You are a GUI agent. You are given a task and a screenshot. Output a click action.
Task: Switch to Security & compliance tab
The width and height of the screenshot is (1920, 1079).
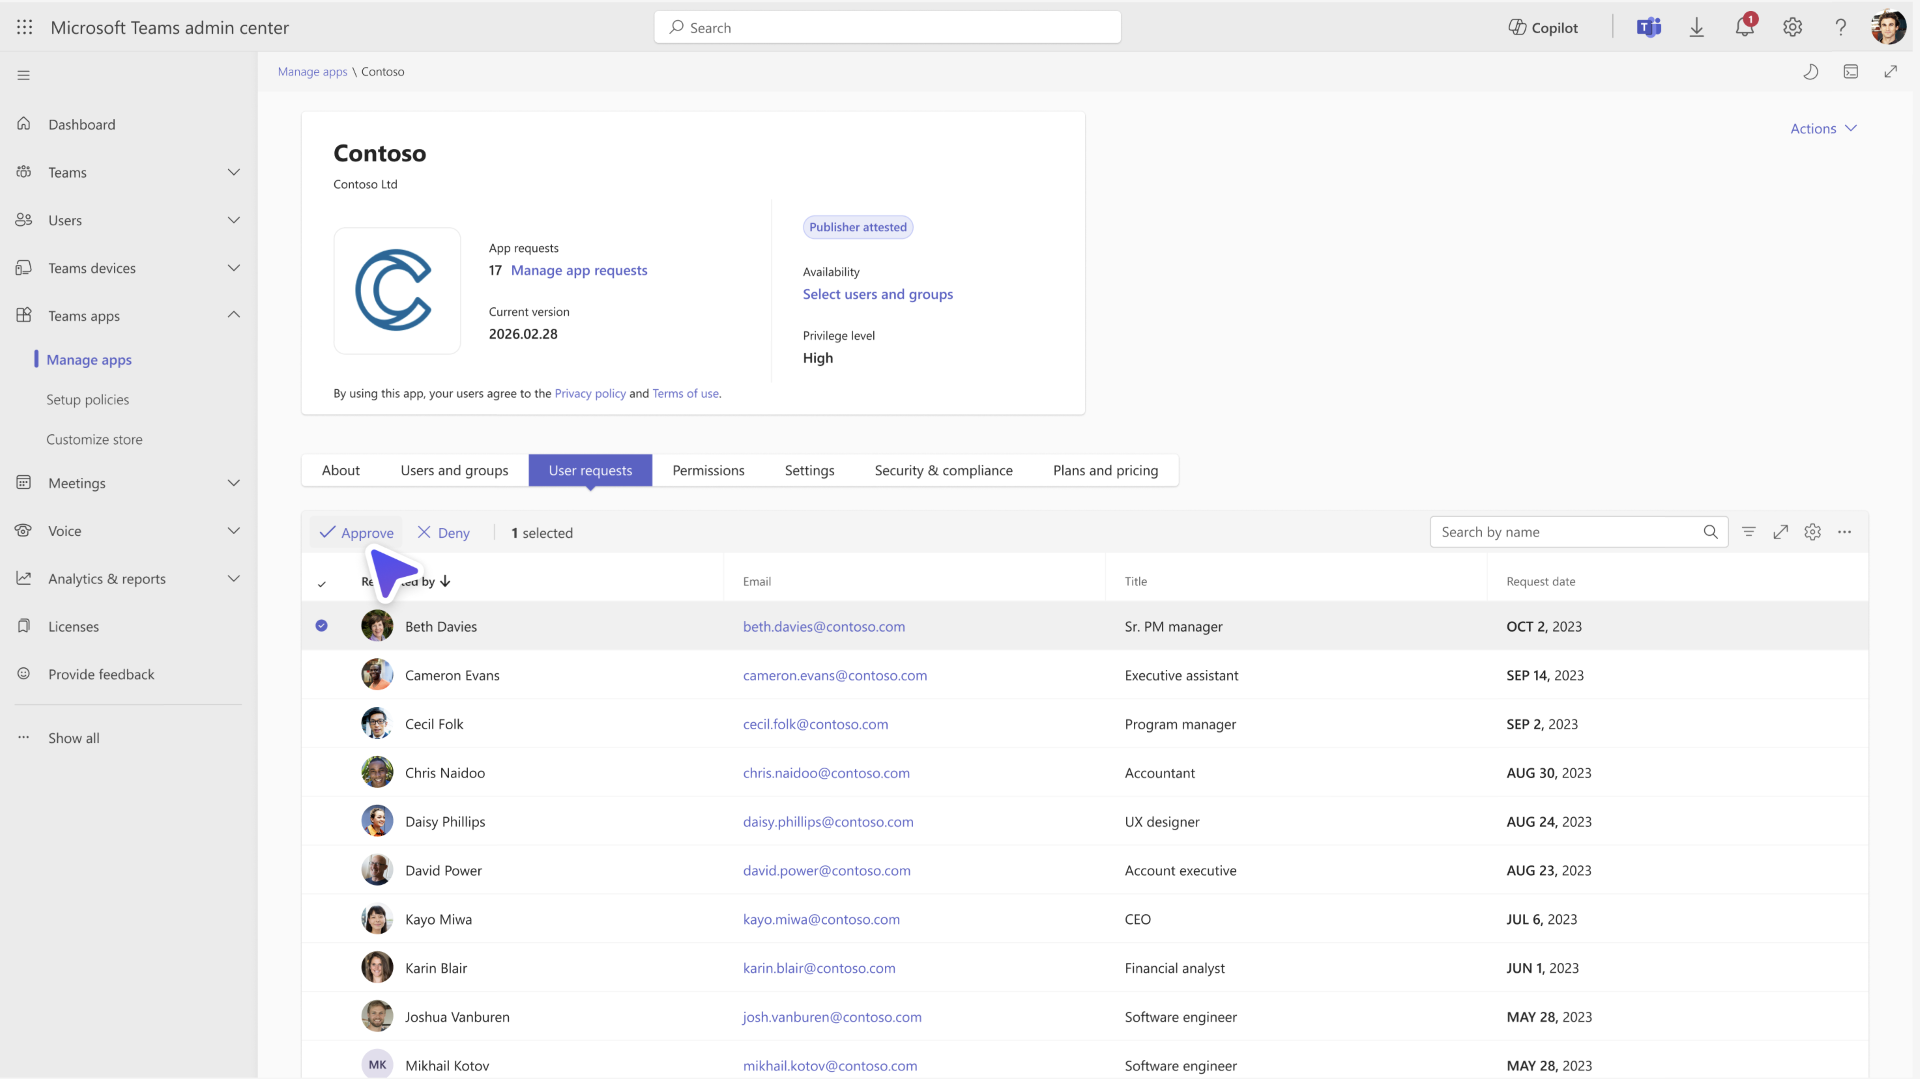943,470
